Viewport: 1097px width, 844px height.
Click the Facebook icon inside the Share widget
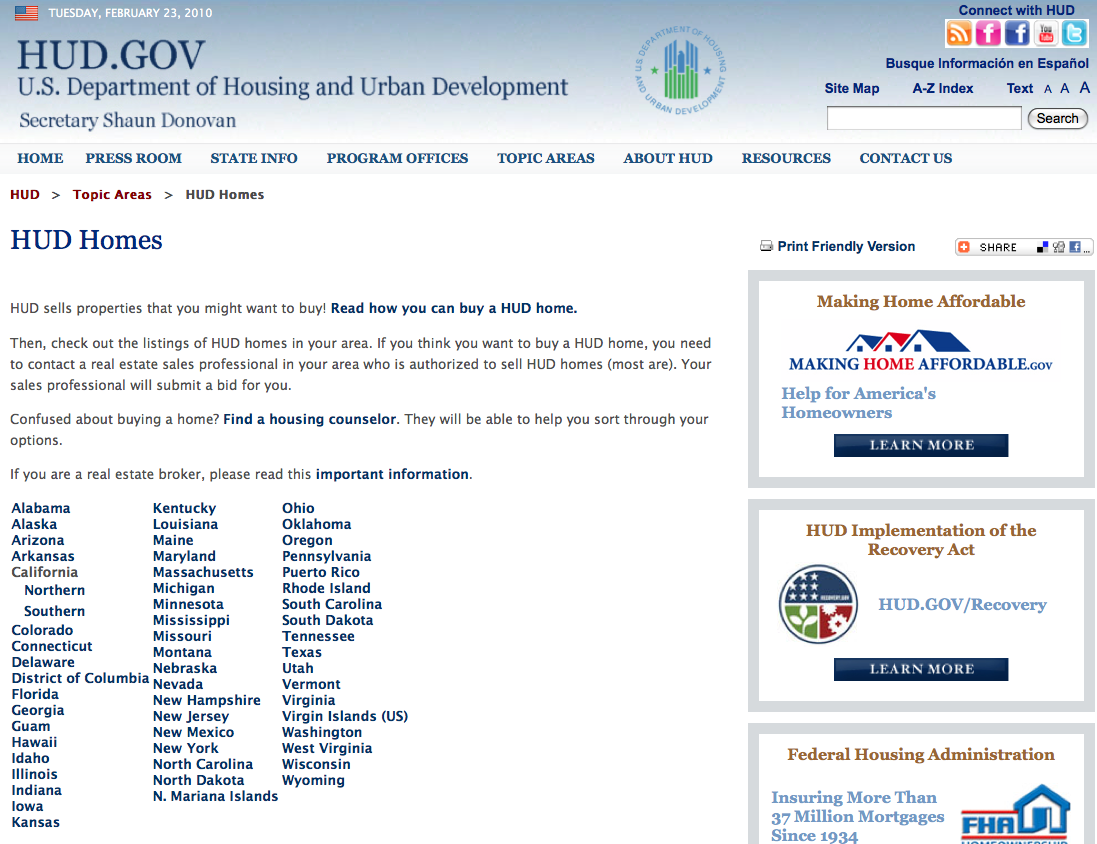pyautogui.click(x=1074, y=247)
